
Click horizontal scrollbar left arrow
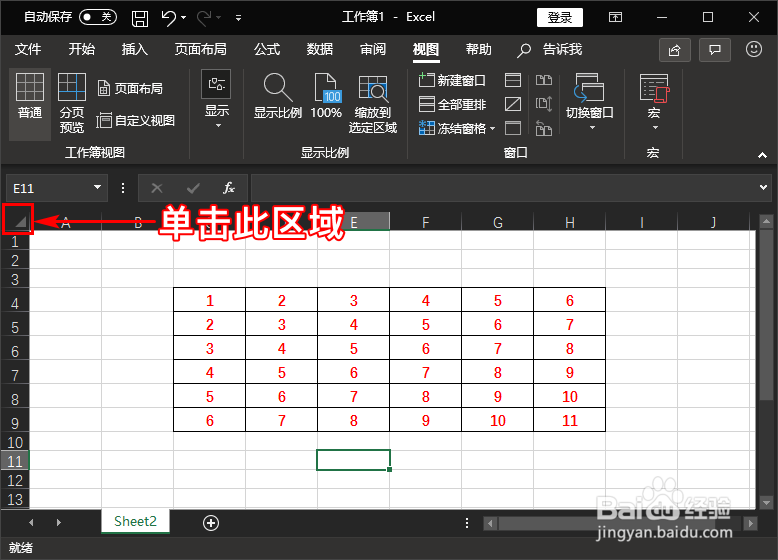(x=490, y=523)
